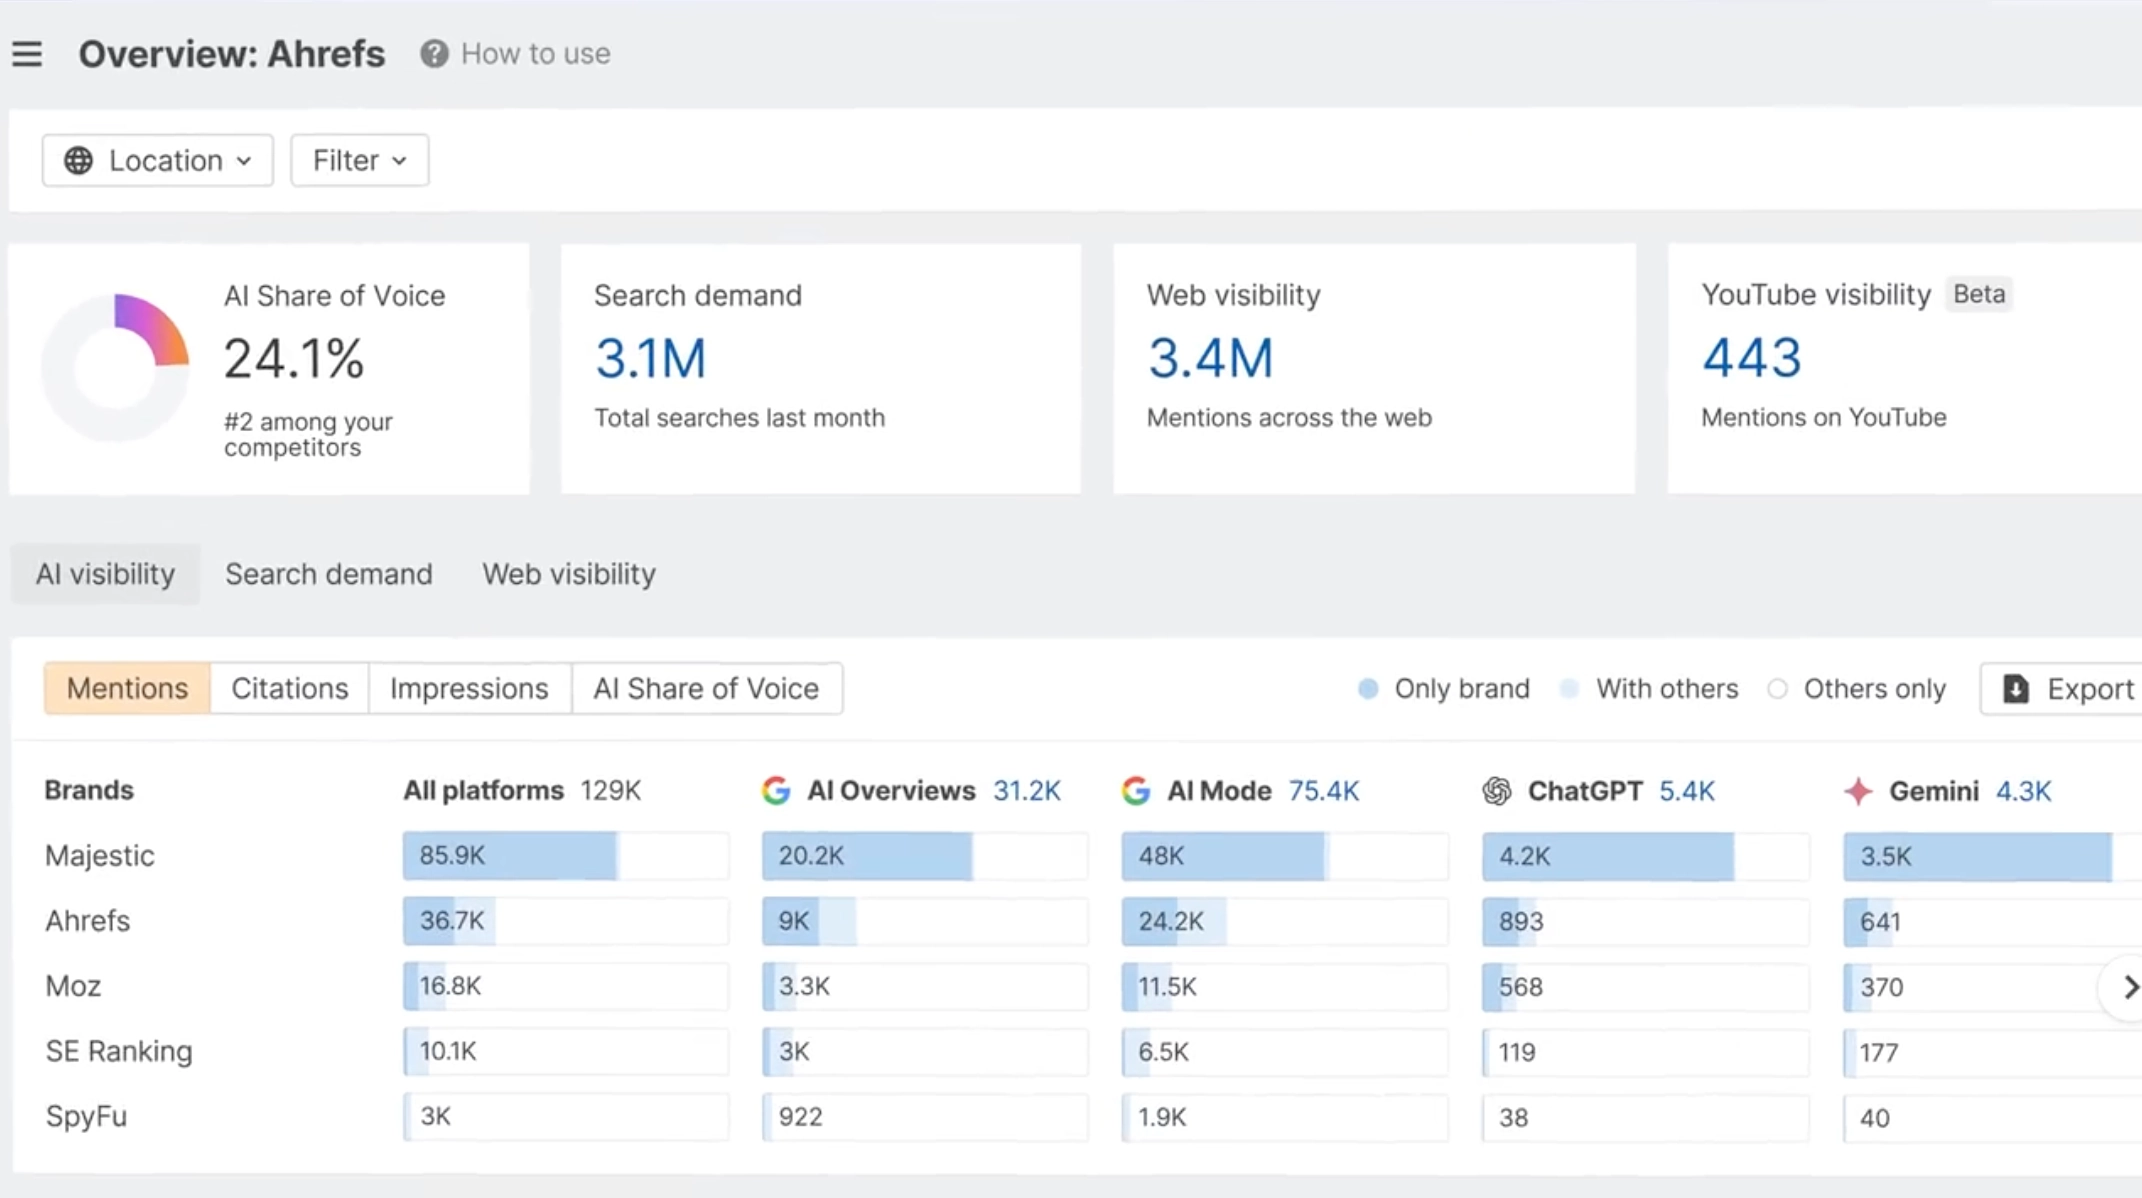Click the AI Share of Voice donut chart

pos(116,367)
